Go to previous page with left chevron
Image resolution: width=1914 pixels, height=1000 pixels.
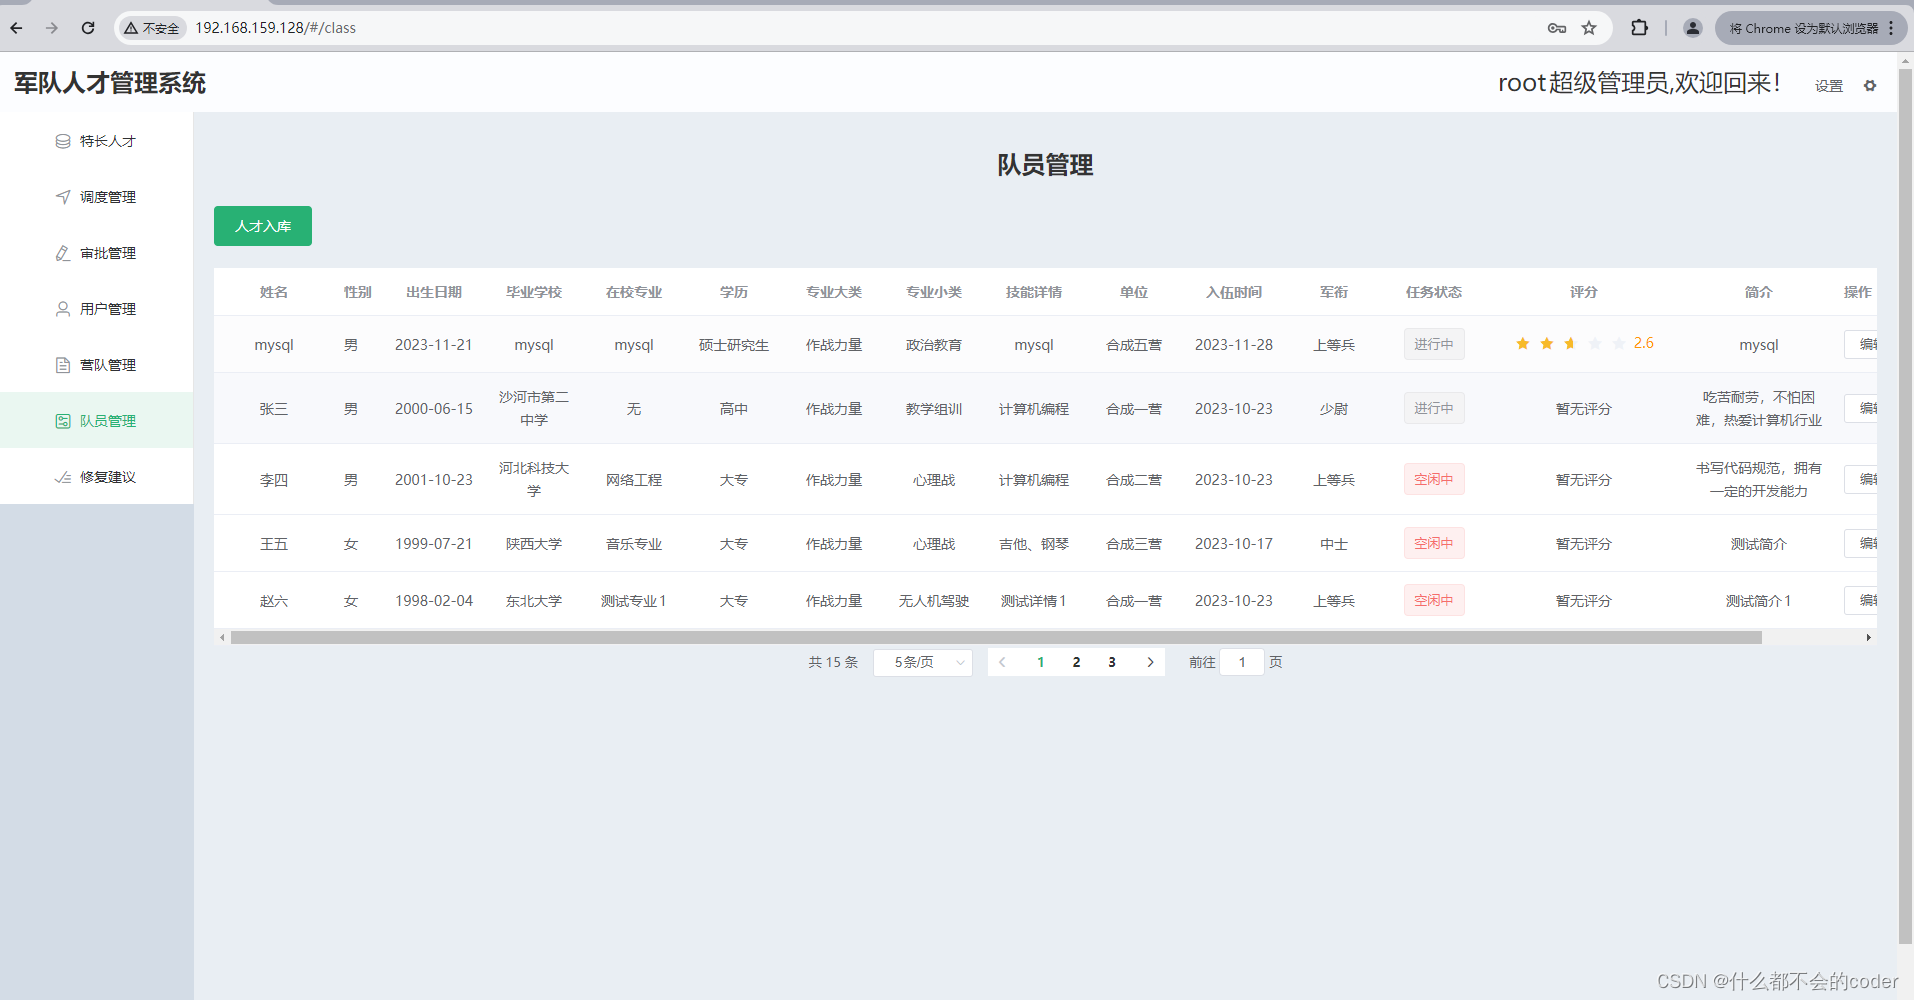[1002, 662]
